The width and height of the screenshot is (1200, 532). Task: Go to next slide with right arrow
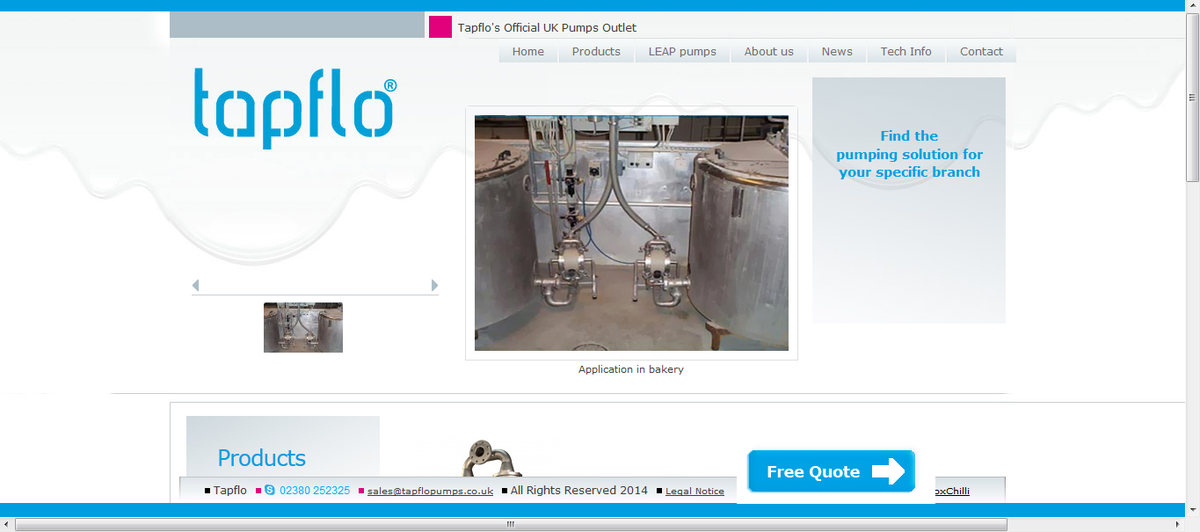click(434, 286)
